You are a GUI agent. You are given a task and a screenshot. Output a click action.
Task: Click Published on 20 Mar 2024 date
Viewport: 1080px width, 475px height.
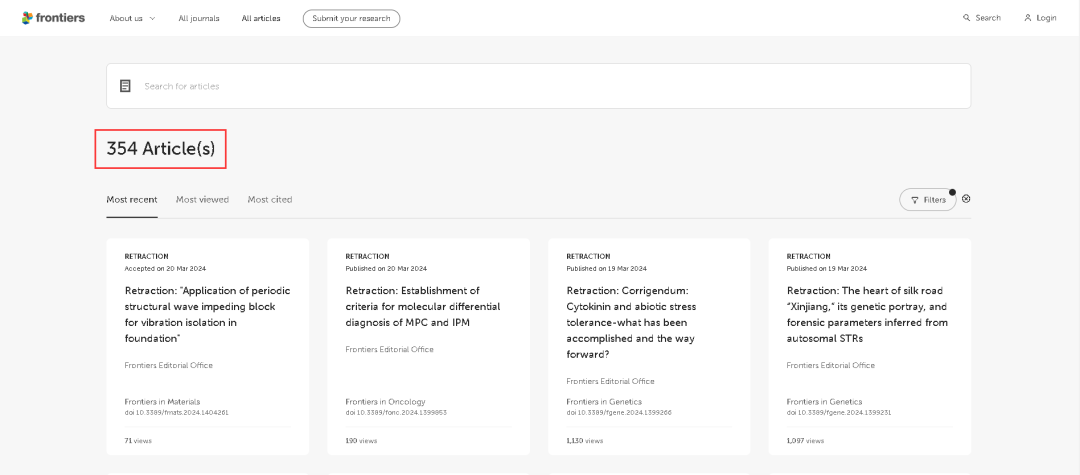pyautogui.click(x=386, y=268)
